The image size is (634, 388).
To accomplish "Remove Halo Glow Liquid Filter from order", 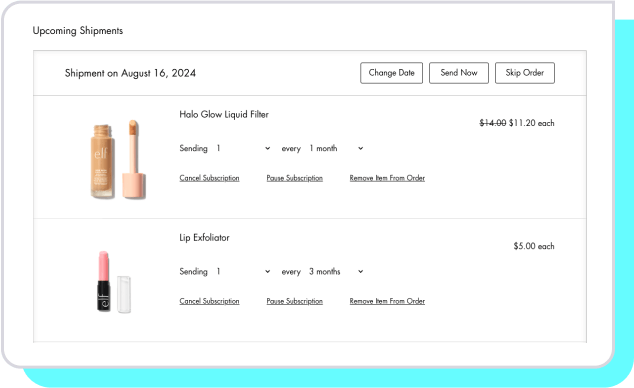I will (387, 178).
